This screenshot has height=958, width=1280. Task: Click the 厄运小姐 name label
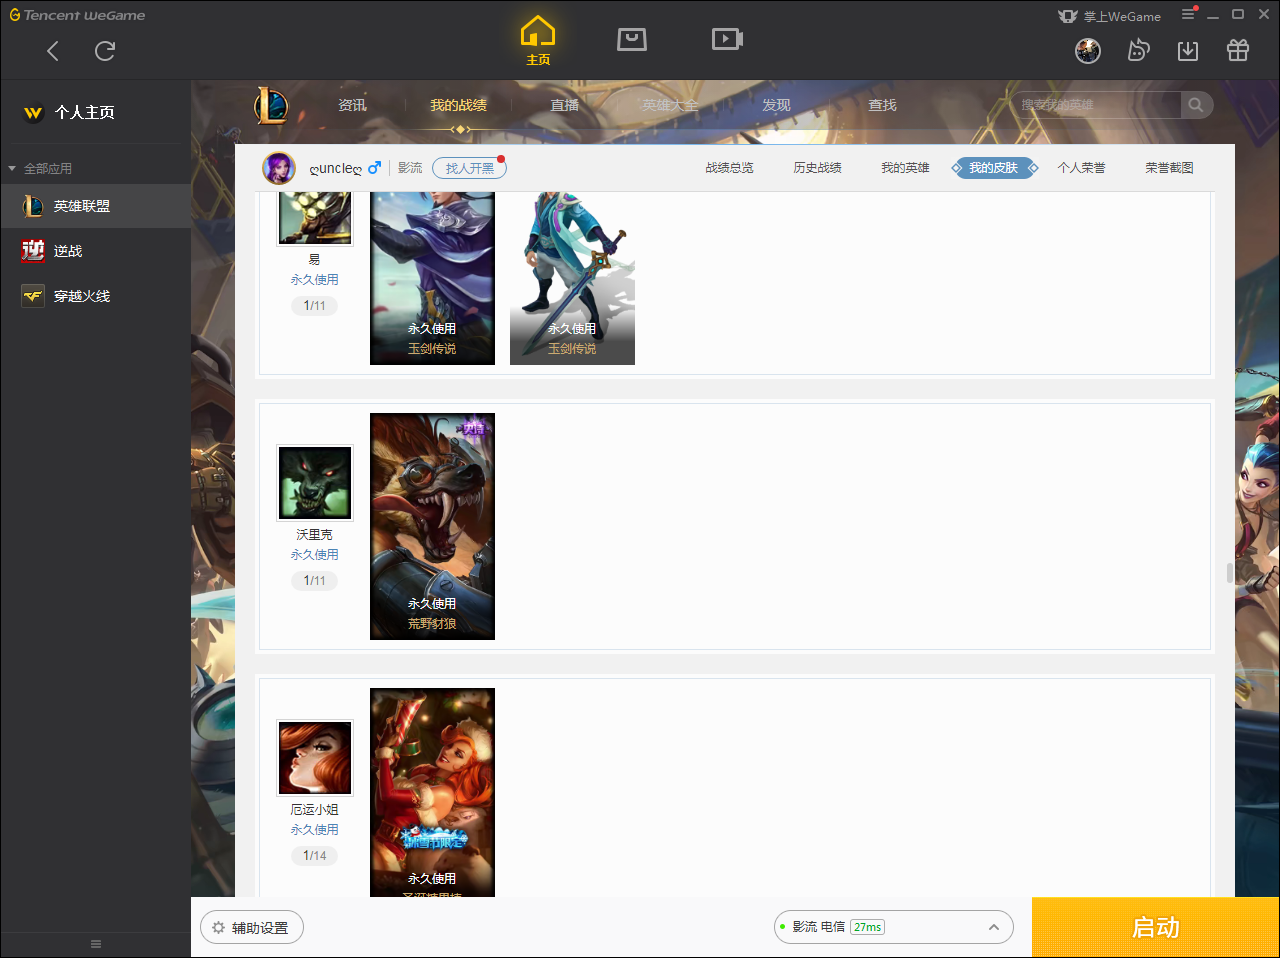click(315, 810)
